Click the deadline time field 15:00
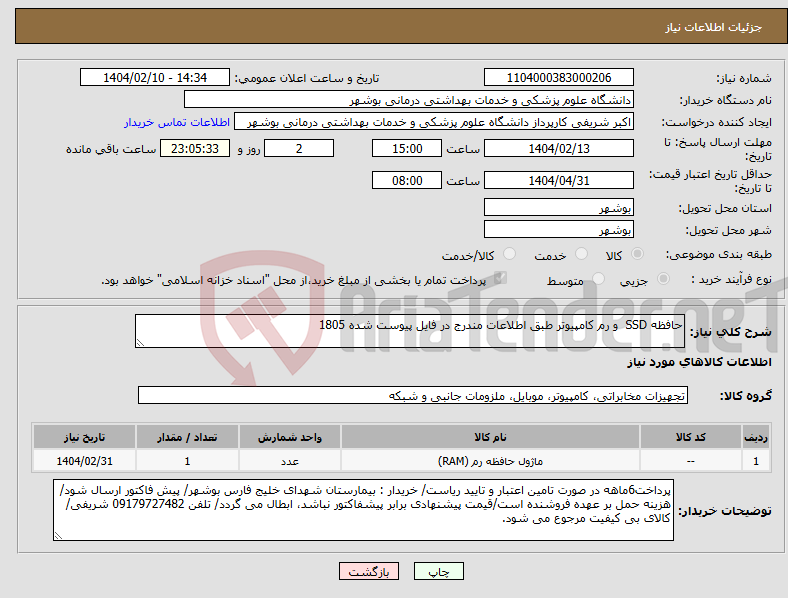This screenshot has width=788, height=598. [407, 148]
